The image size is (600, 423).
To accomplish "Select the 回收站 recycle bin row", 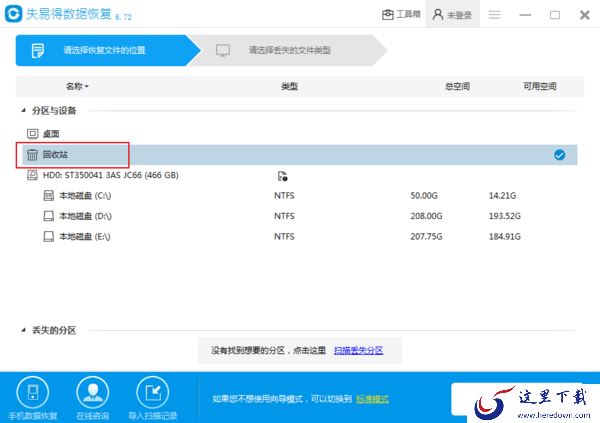I will pyautogui.click(x=300, y=155).
